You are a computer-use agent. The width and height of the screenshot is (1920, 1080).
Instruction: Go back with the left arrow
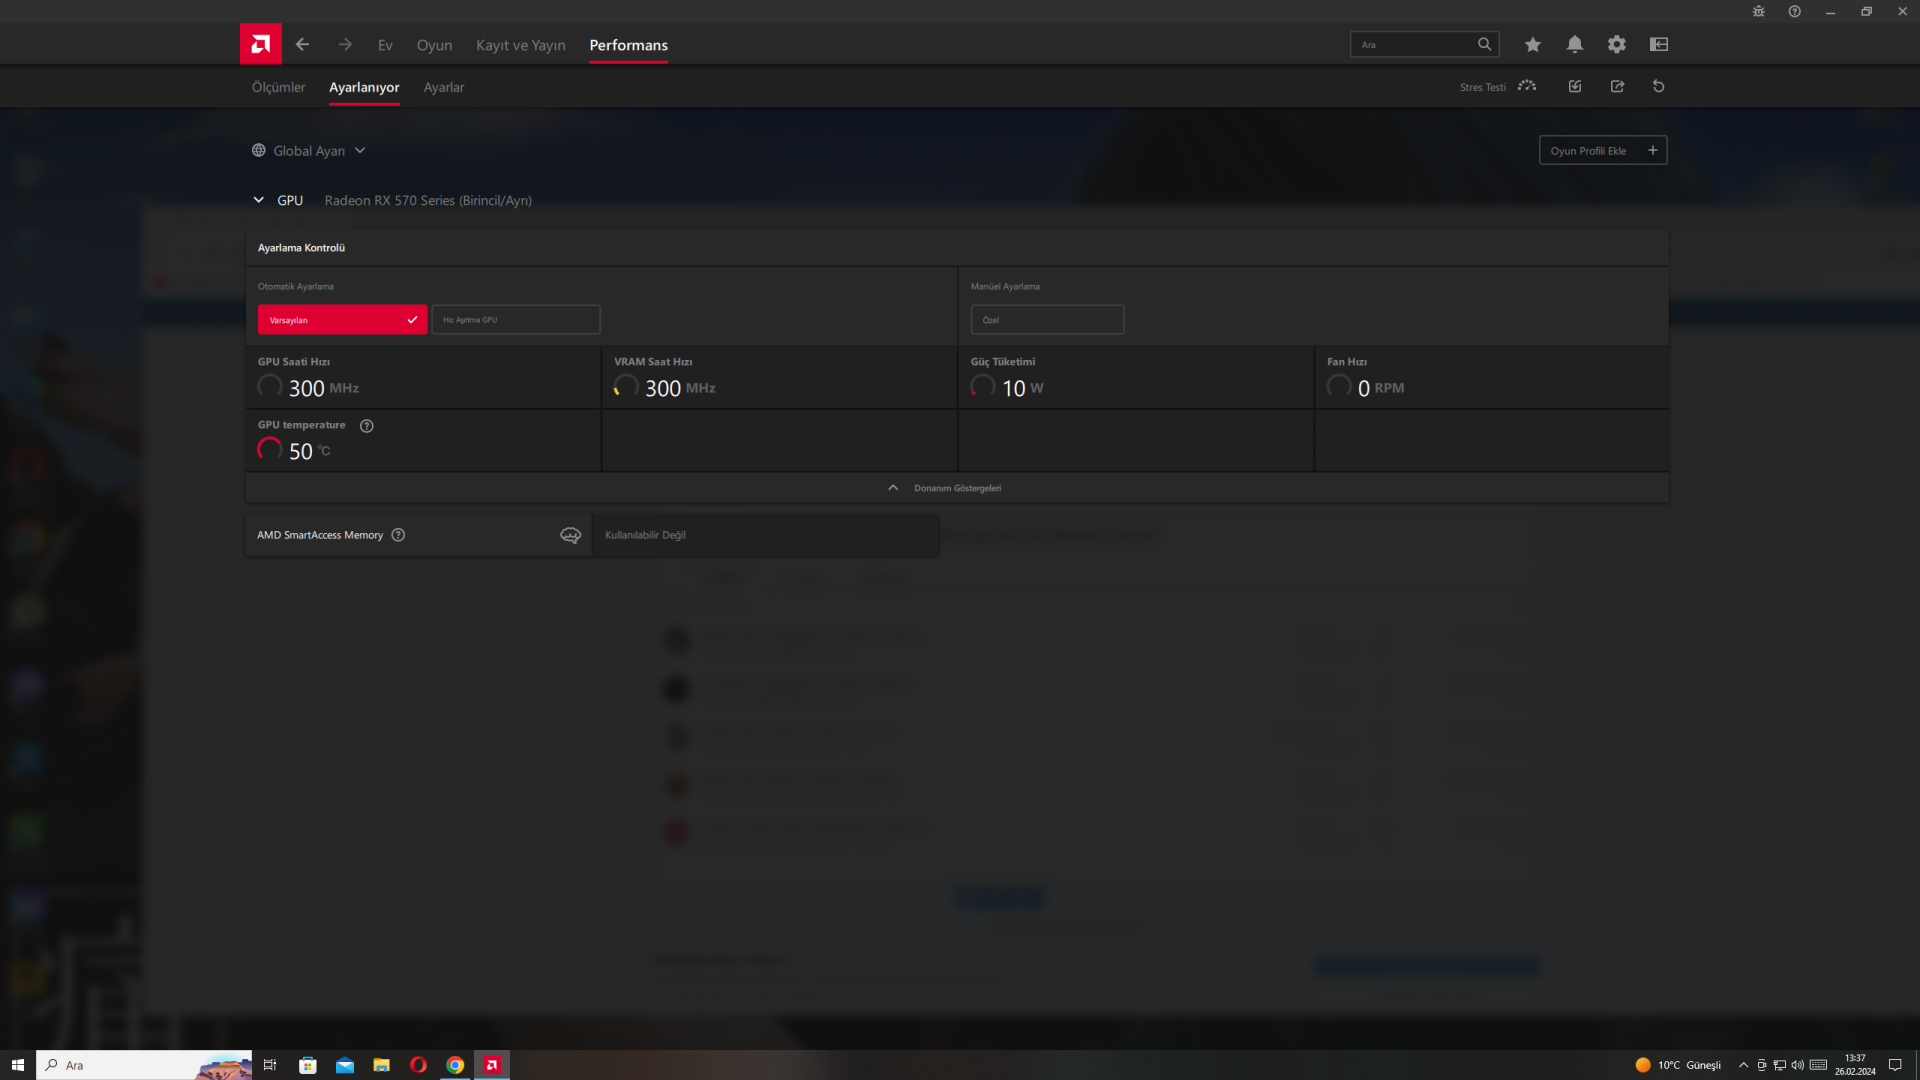point(302,44)
